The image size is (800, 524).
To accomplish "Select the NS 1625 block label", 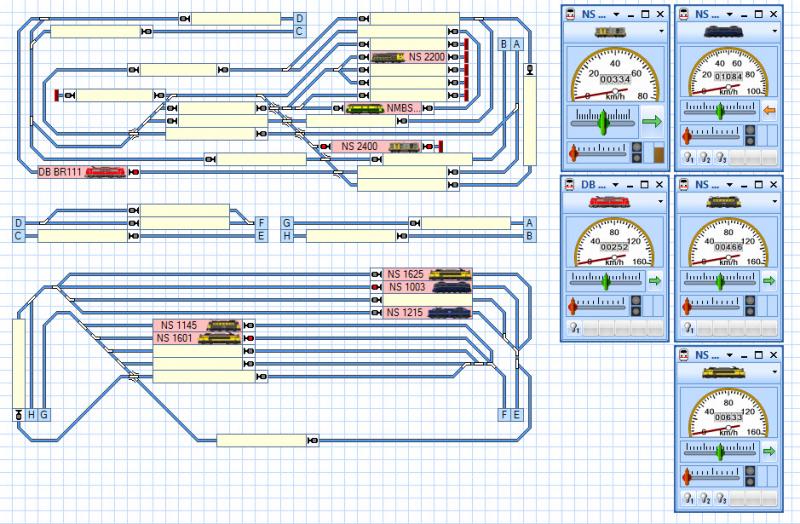I will click(x=406, y=275).
